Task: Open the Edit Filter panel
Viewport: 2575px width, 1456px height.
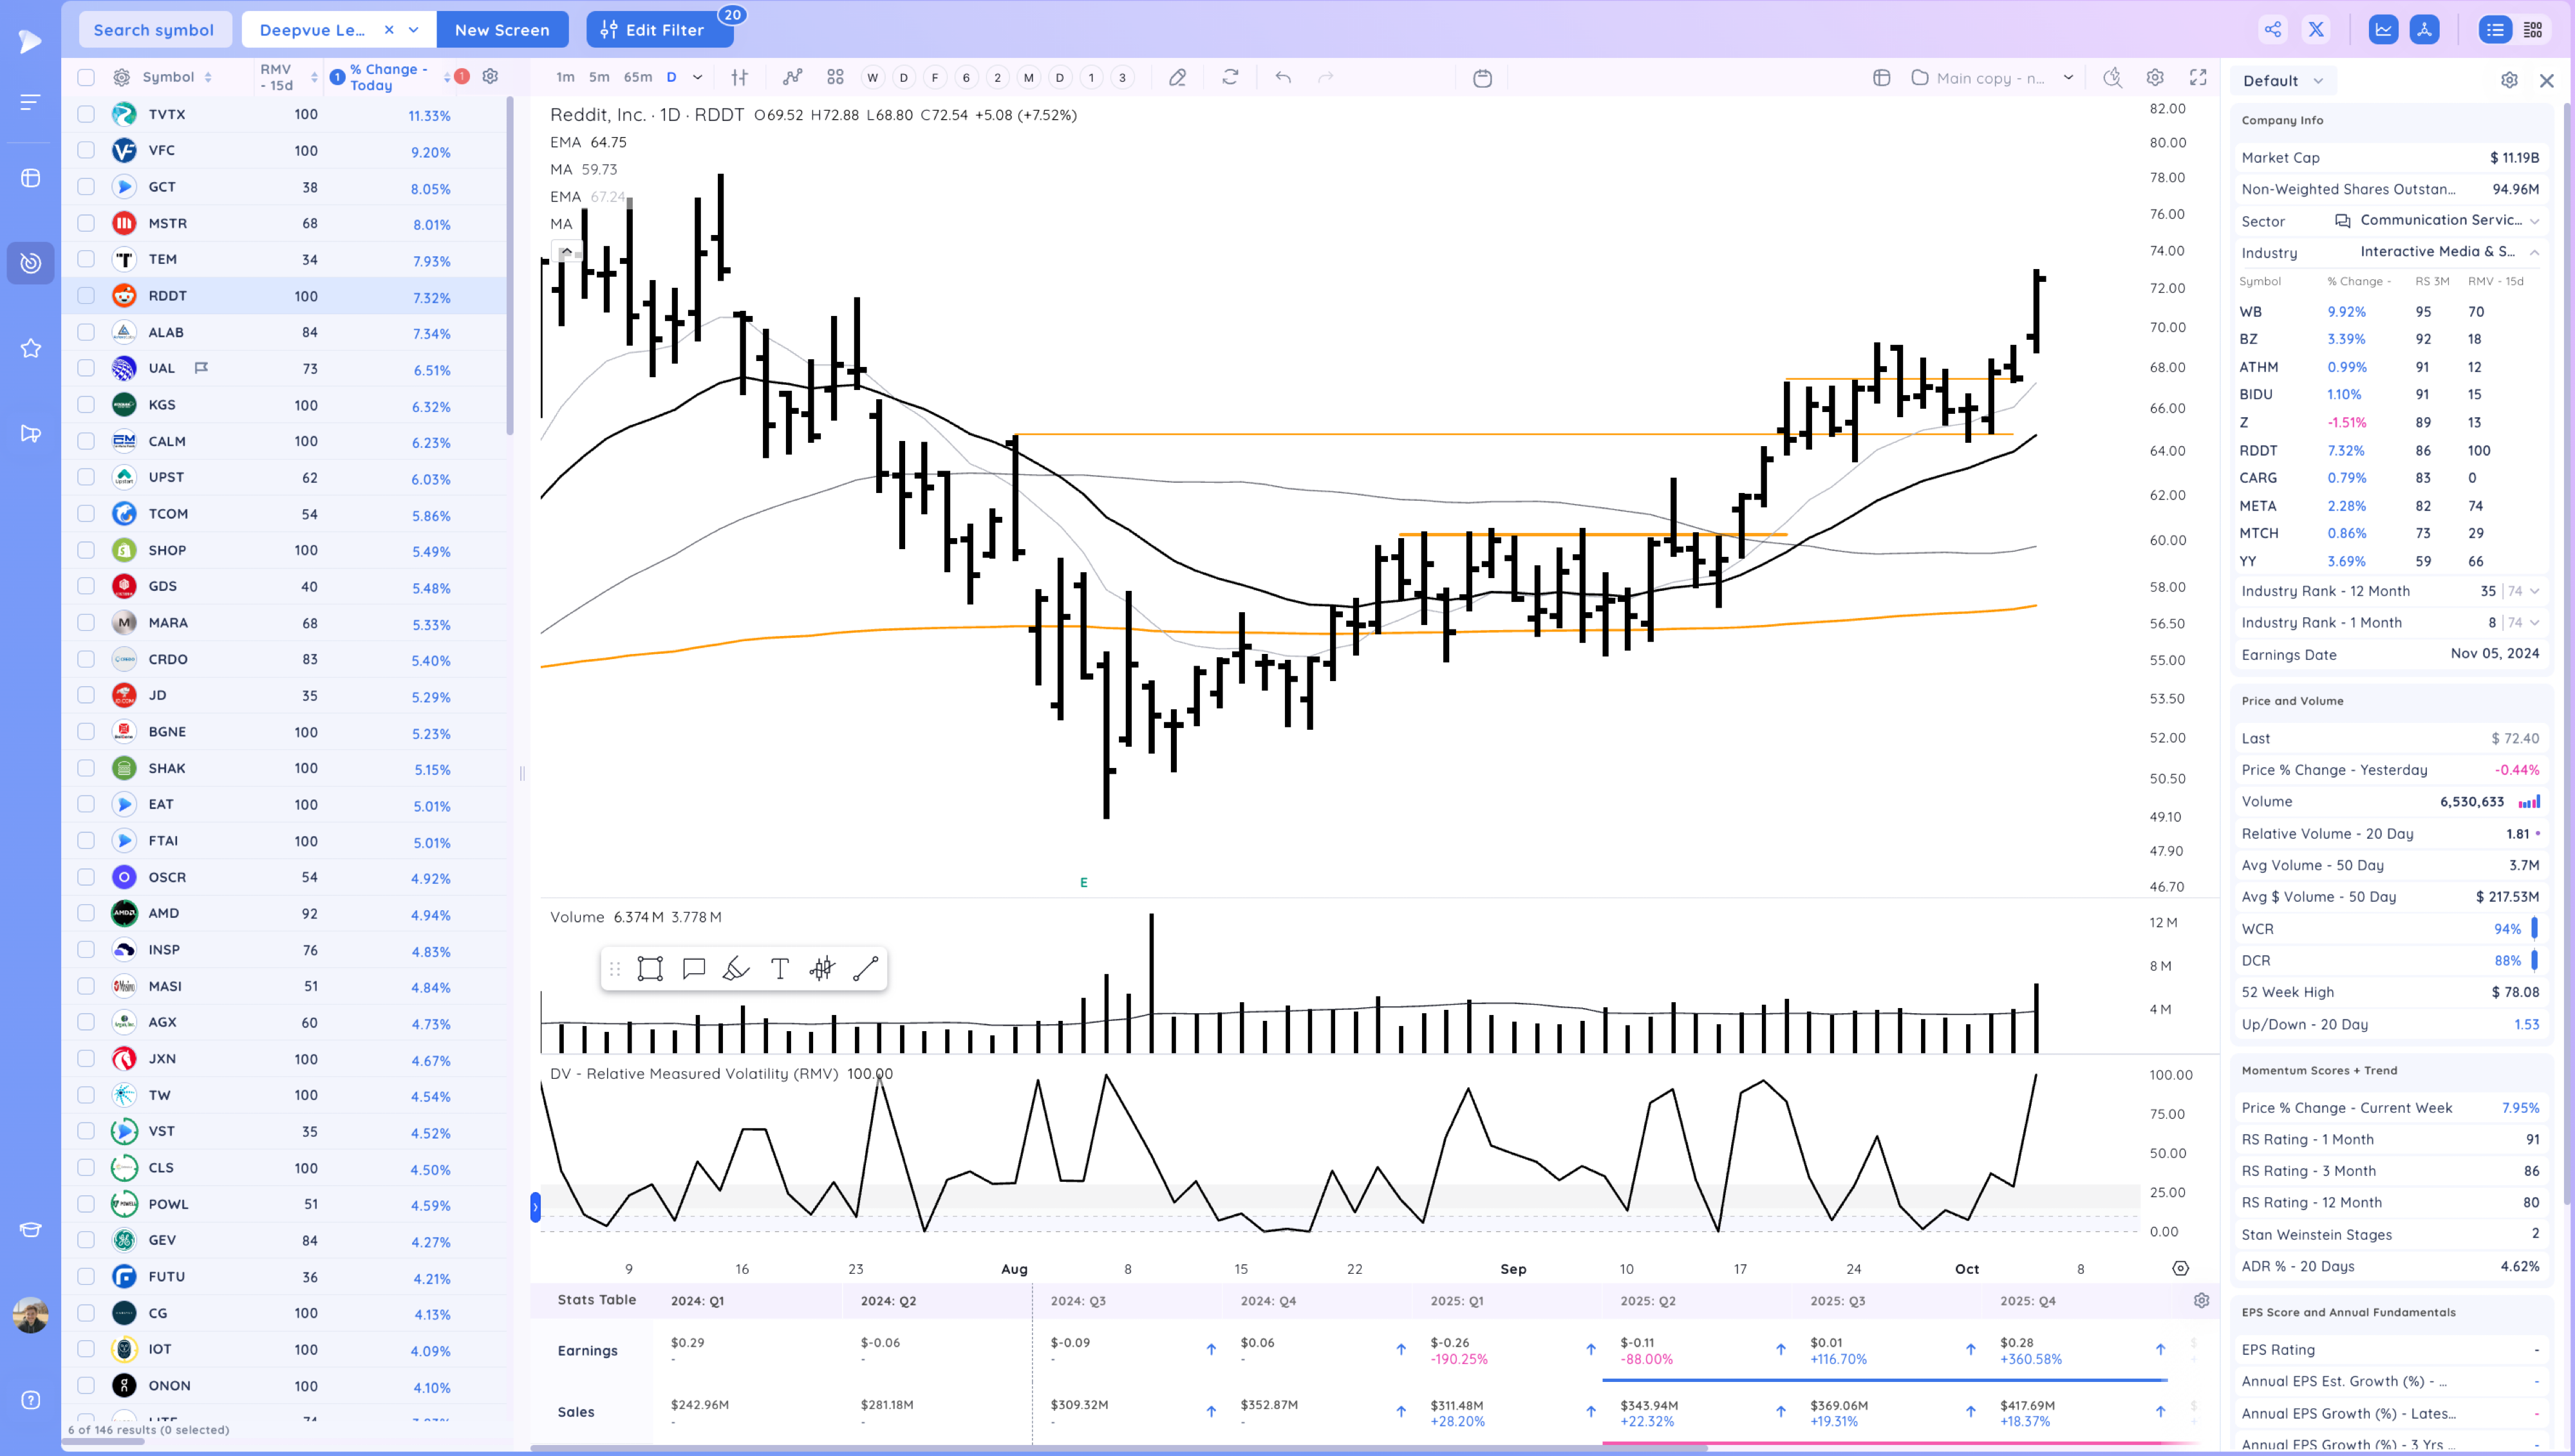Action: pos(659,29)
